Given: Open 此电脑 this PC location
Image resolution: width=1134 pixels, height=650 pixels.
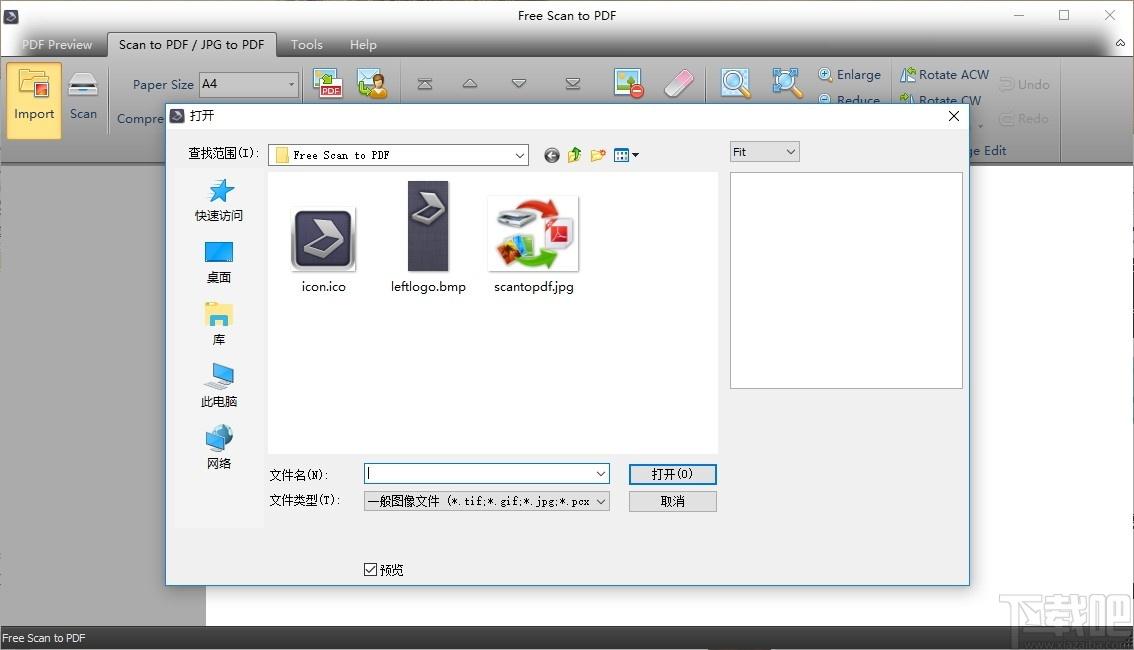Looking at the screenshot, I should pyautogui.click(x=219, y=386).
